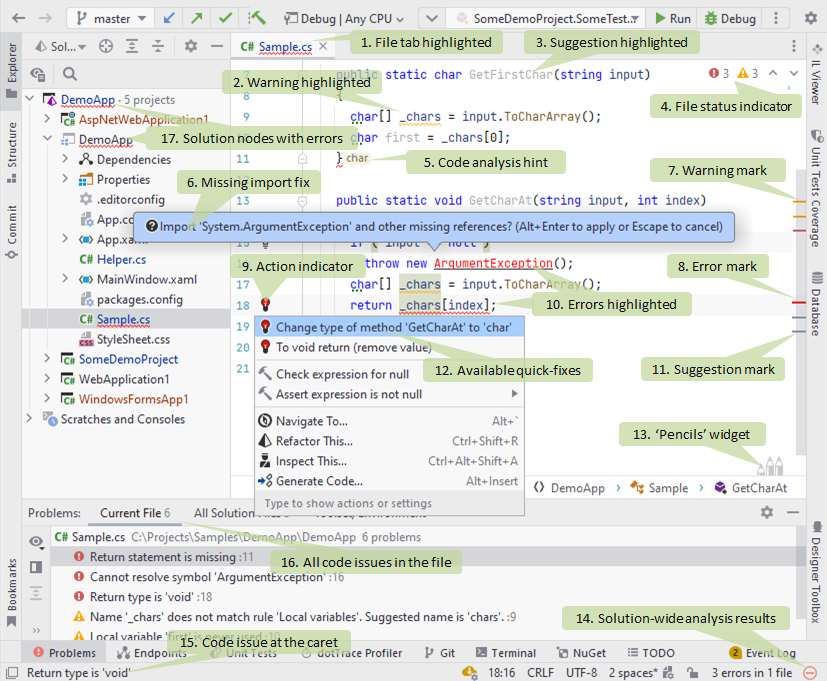
Task: Push commits using the green up-arrow icon
Action: pyautogui.click(x=196, y=17)
